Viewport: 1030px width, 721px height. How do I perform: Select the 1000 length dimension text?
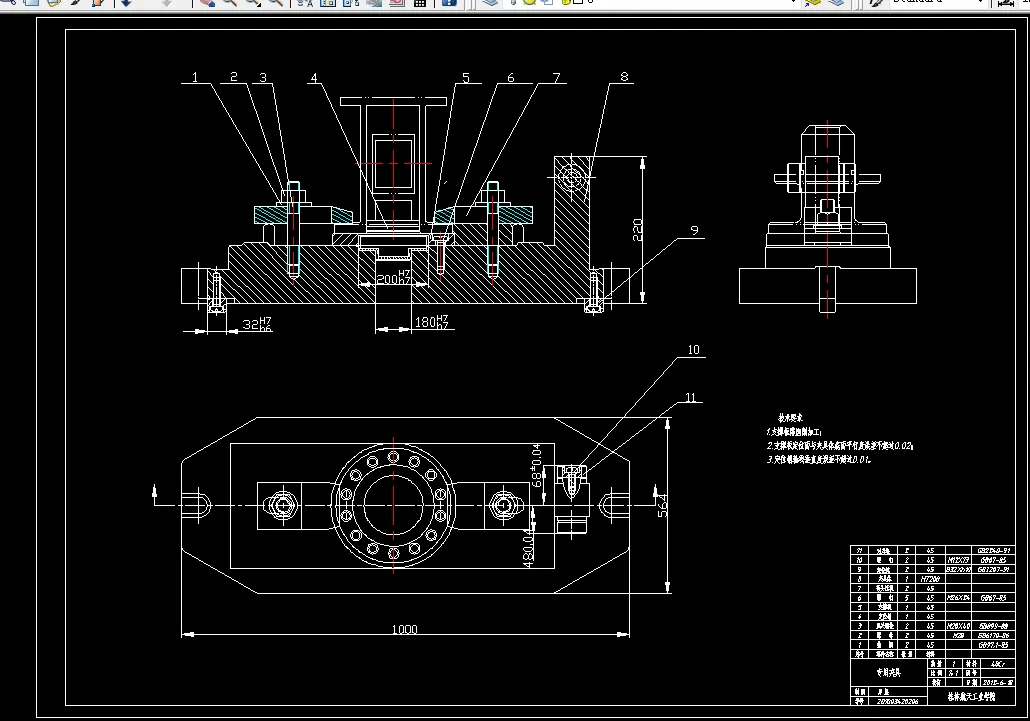click(x=405, y=629)
